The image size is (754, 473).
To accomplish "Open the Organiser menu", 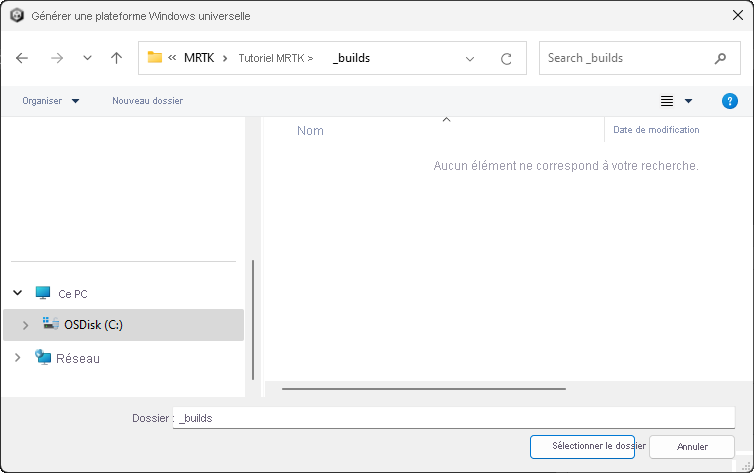I will coord(50,101).
